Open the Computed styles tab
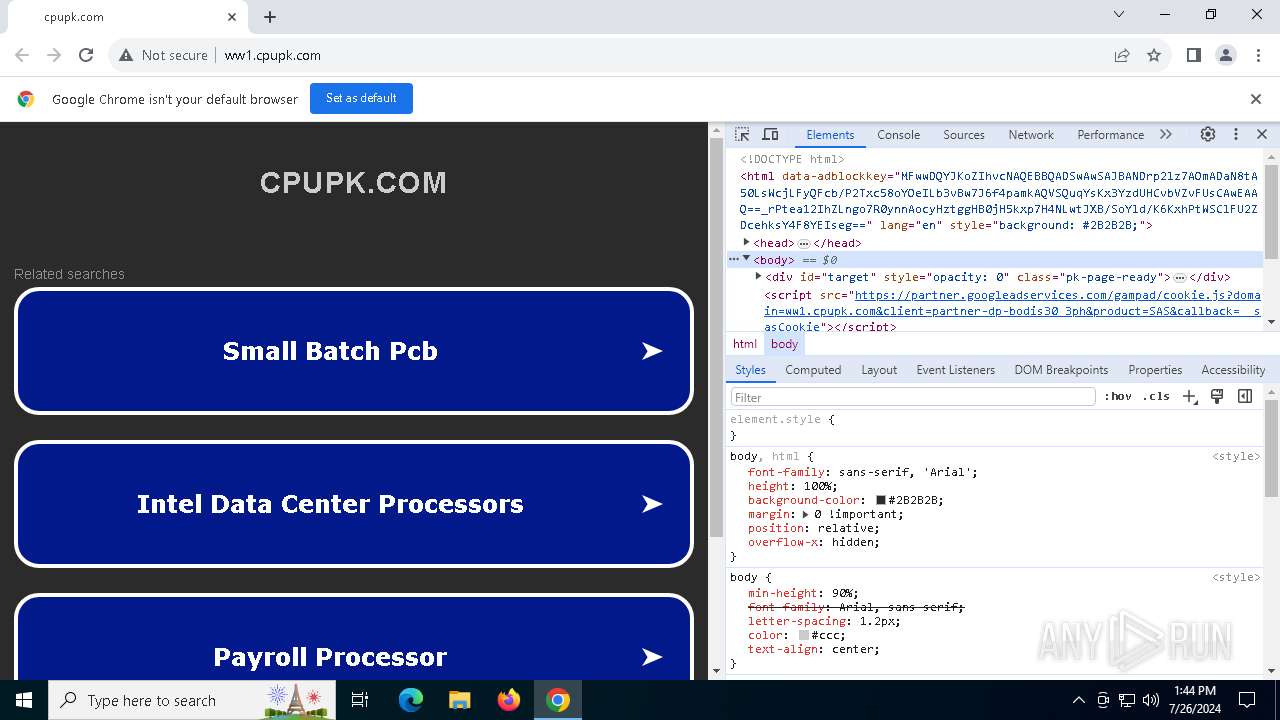1280x720 pixels. [813, 370]
